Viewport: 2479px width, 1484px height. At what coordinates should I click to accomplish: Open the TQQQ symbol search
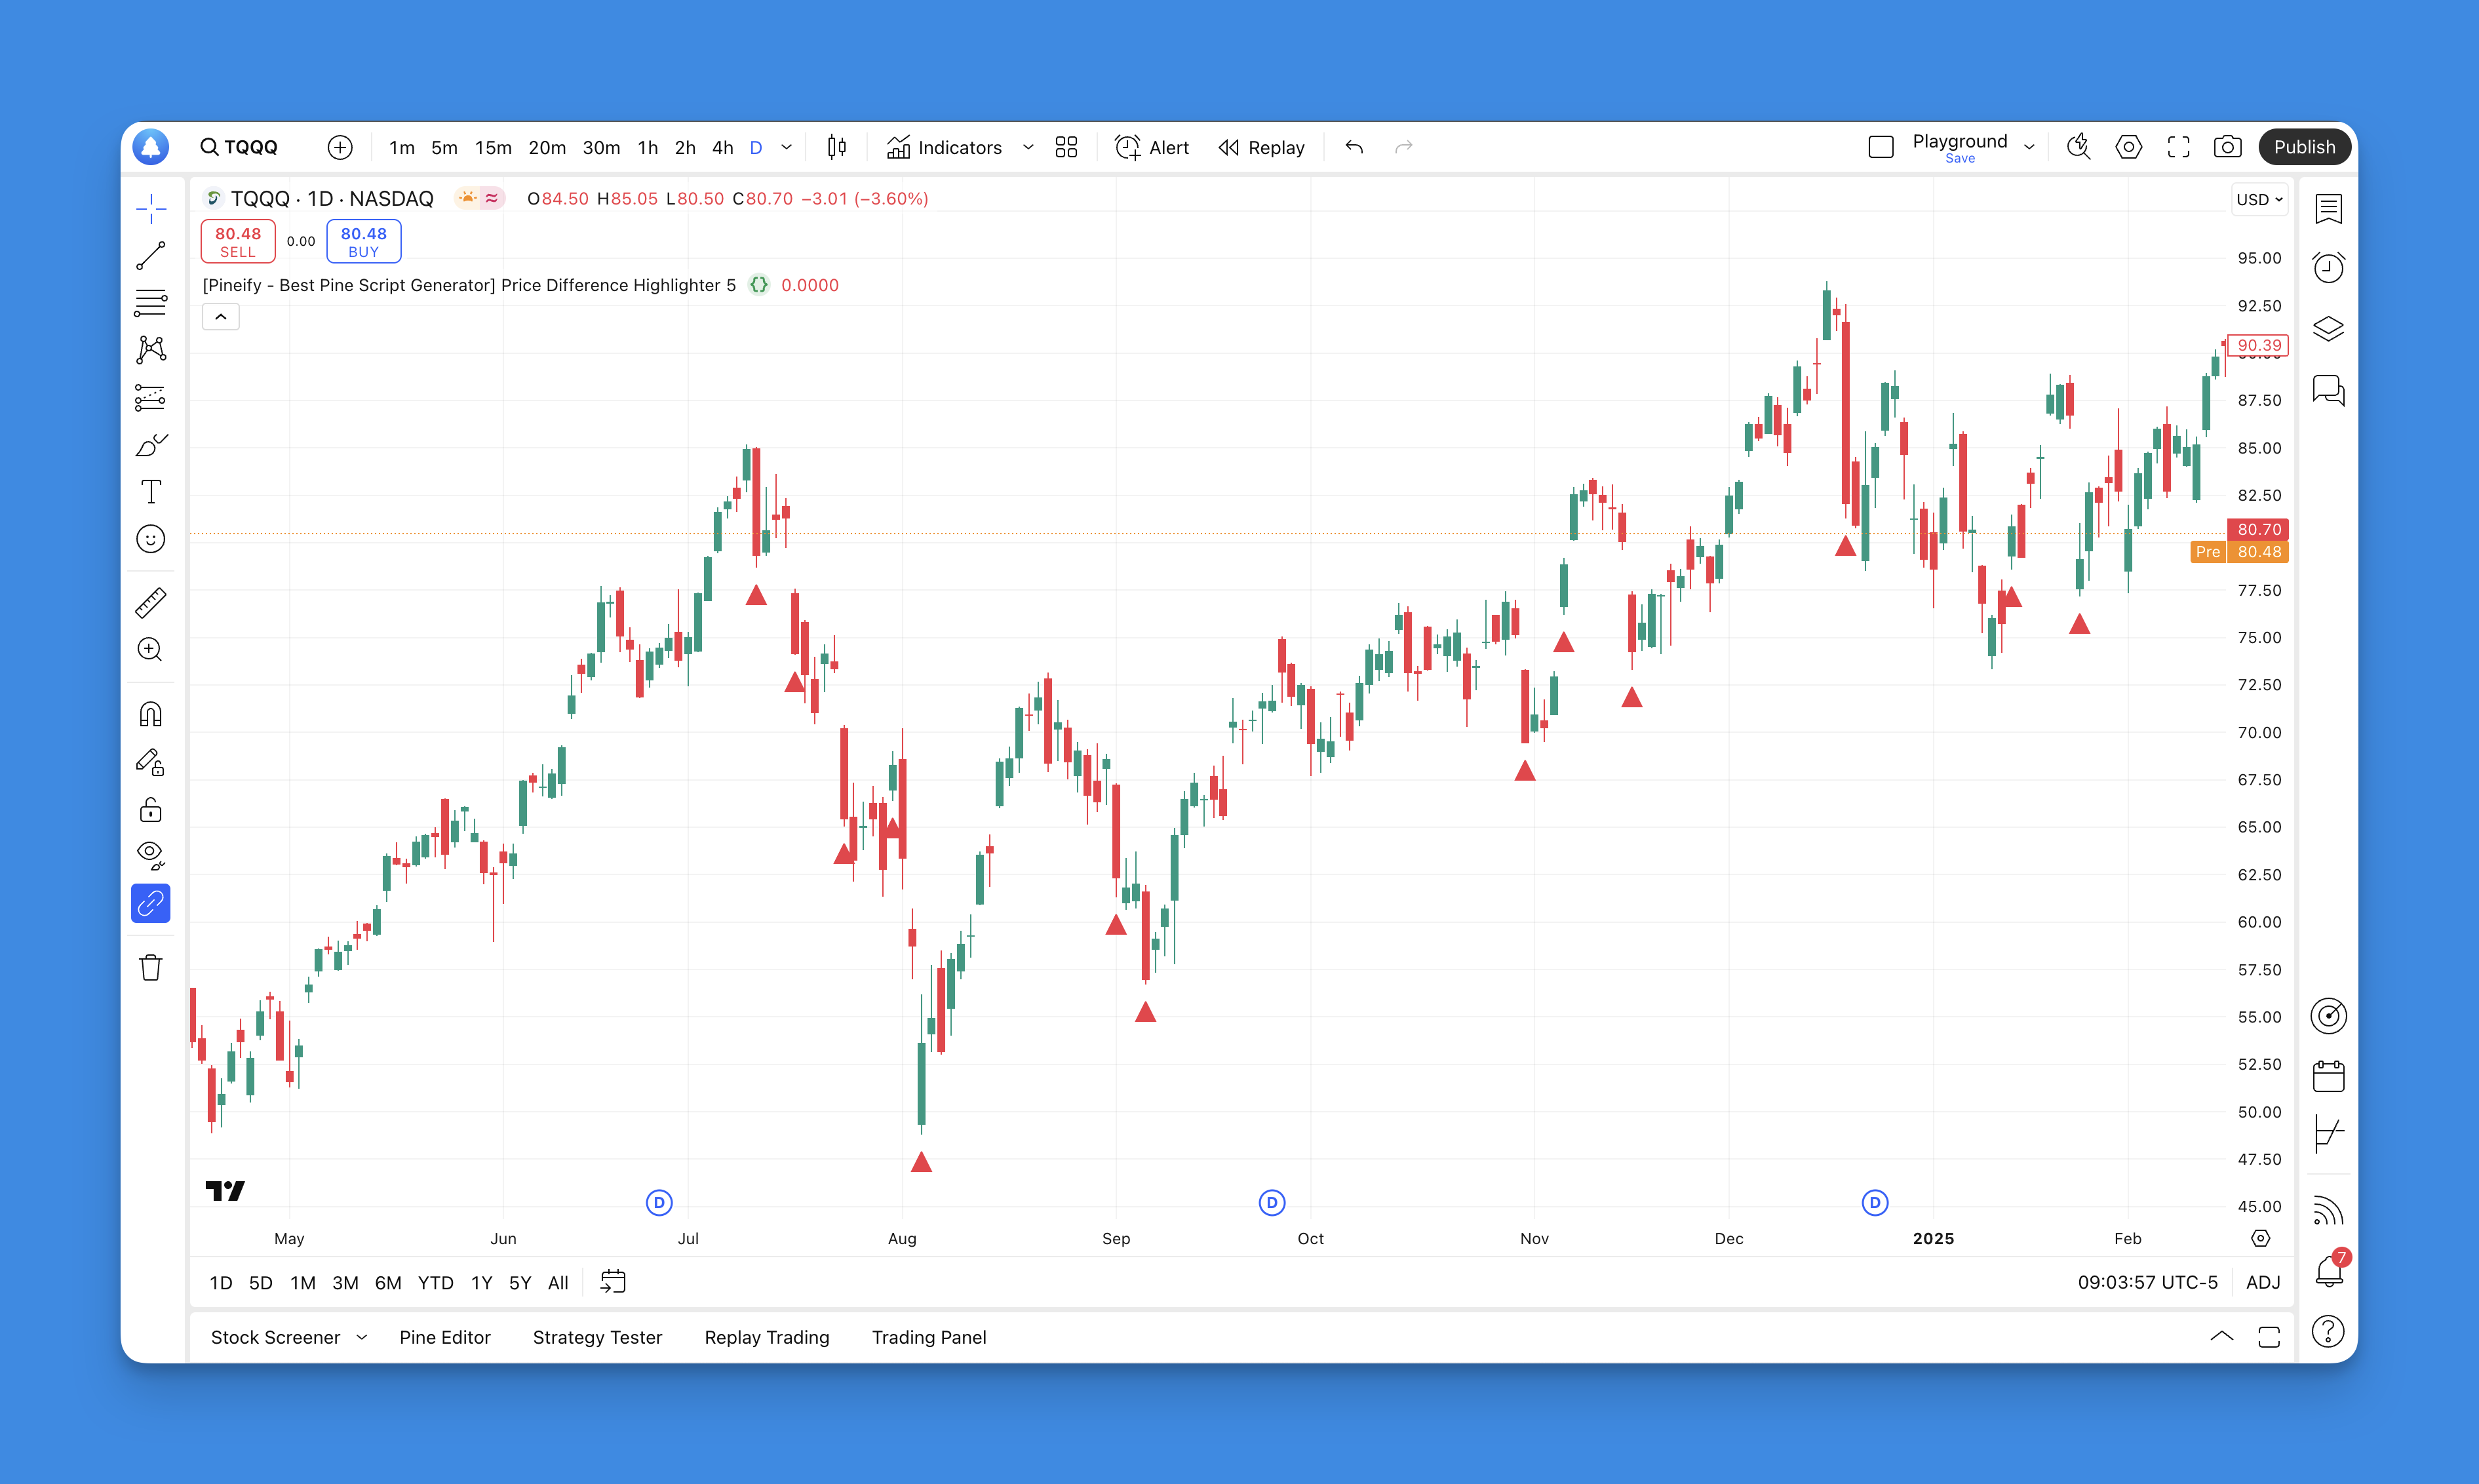pyautogui.click(x=239, y=147)
